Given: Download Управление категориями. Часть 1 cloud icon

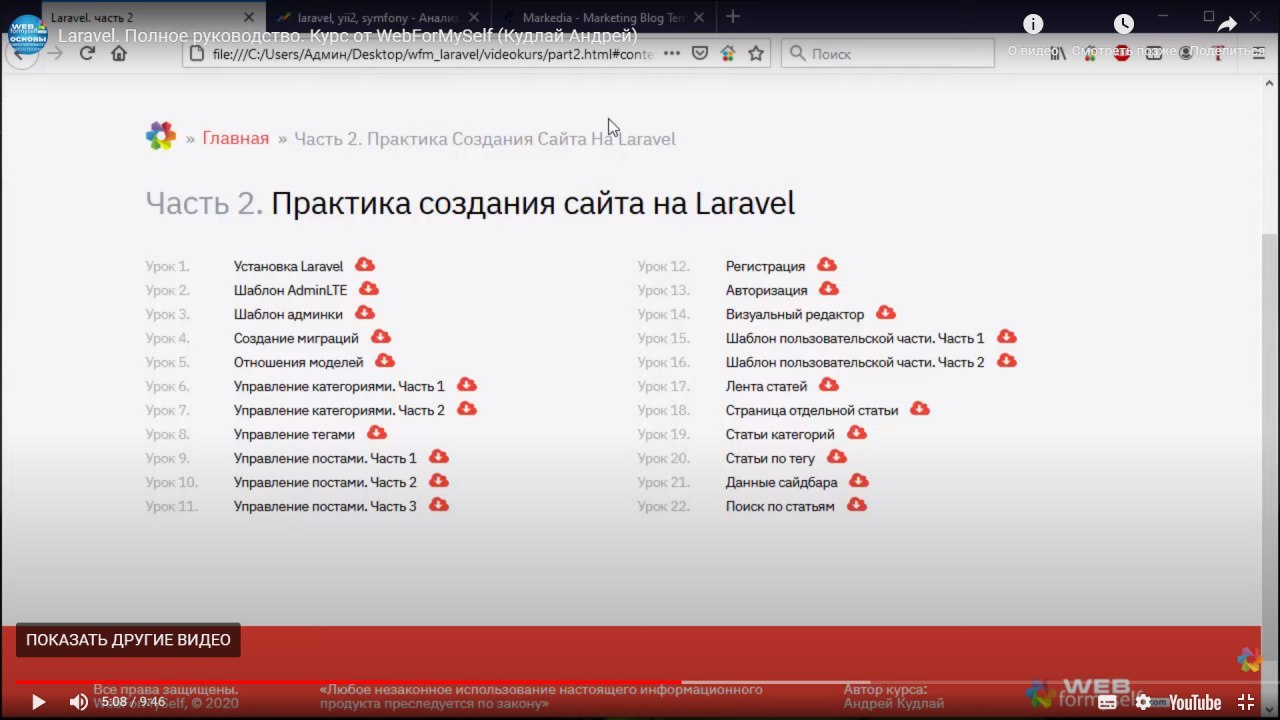Looking at the screenshot, I should tap(467, 385).
